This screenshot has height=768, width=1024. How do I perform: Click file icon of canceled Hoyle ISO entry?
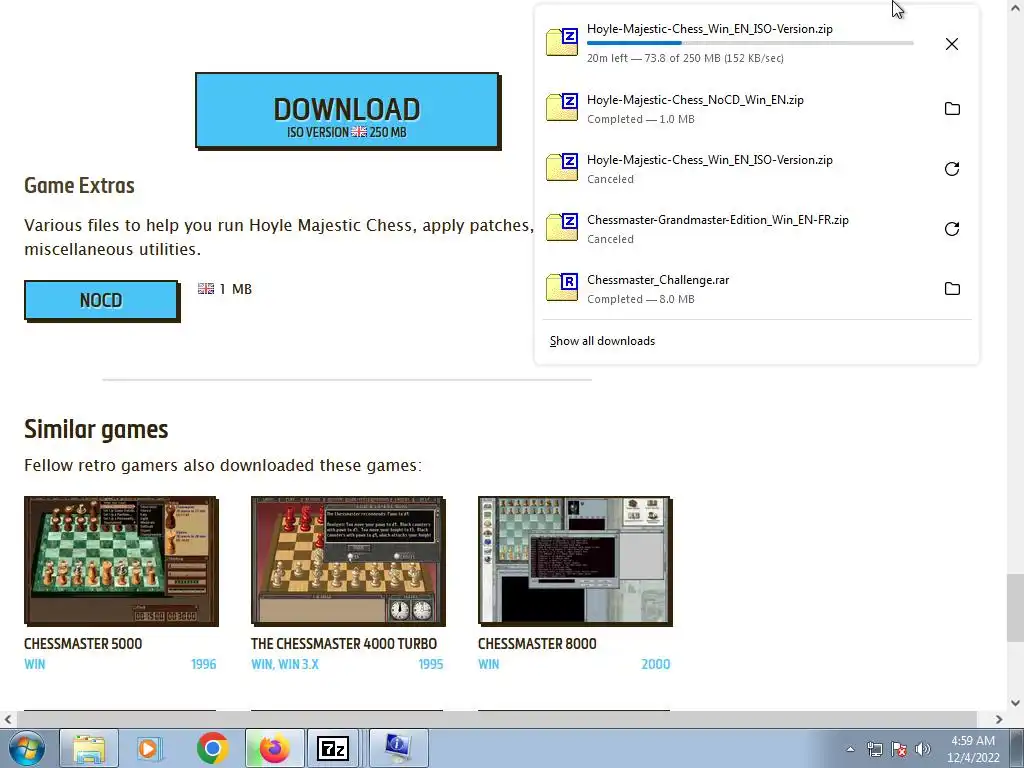(562, 168)
